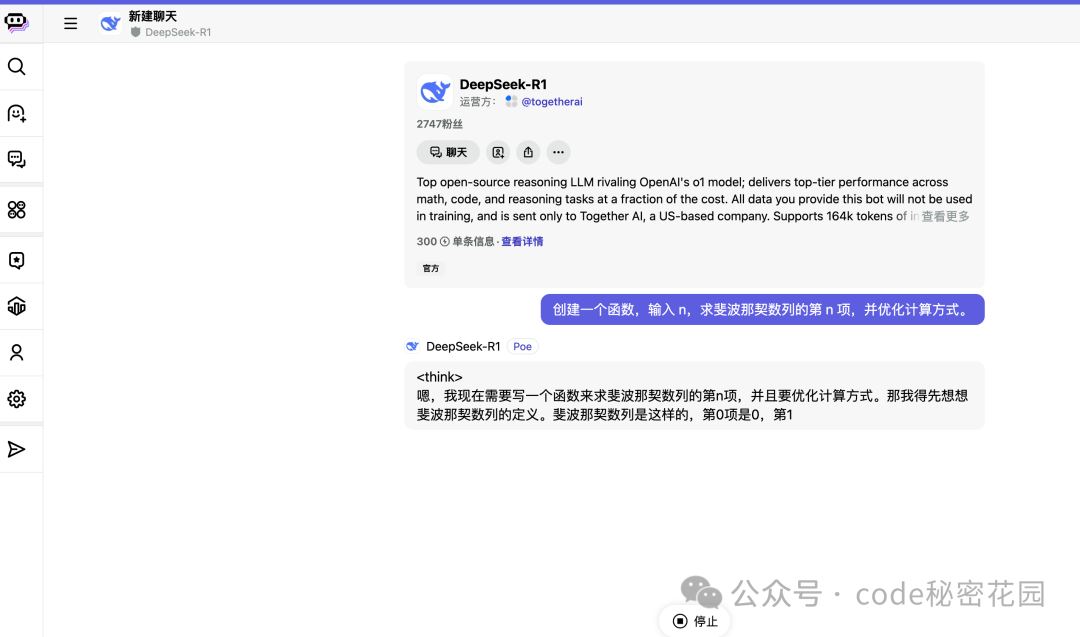
Task: Click the paper plane send icon
Action: [x=17, y=449]
